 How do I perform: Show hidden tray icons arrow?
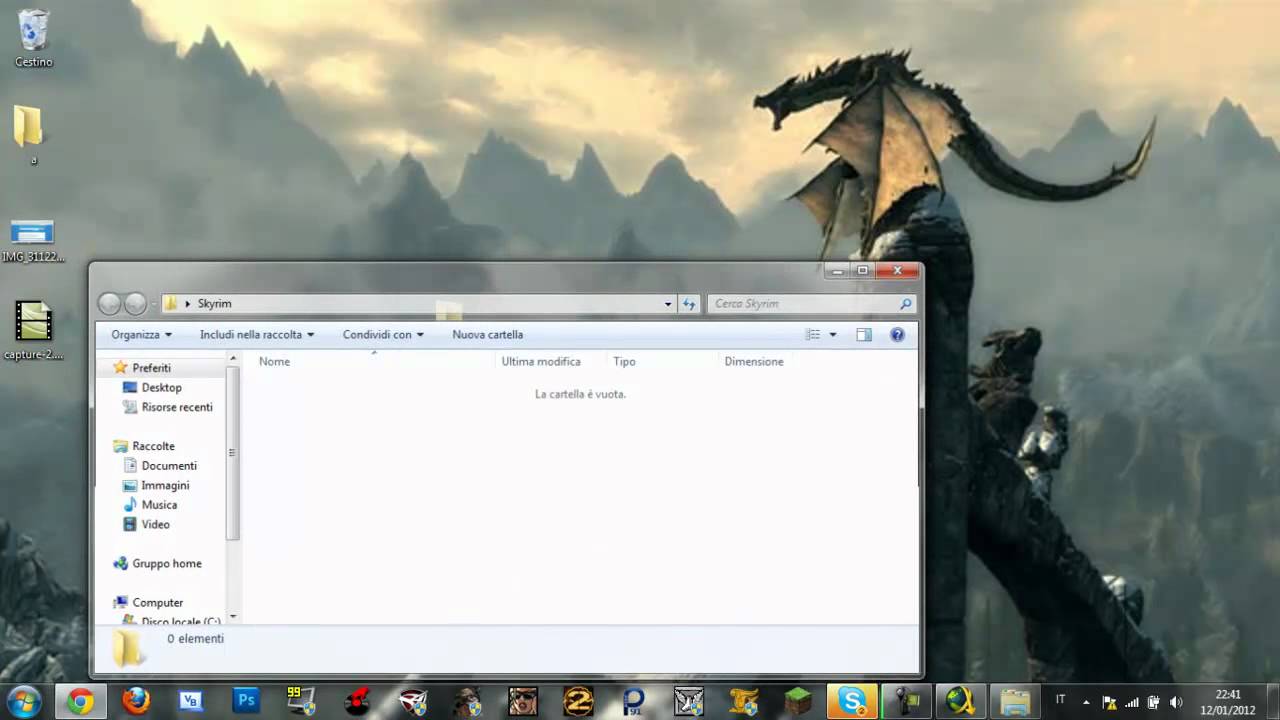[x=1088, y=702]
